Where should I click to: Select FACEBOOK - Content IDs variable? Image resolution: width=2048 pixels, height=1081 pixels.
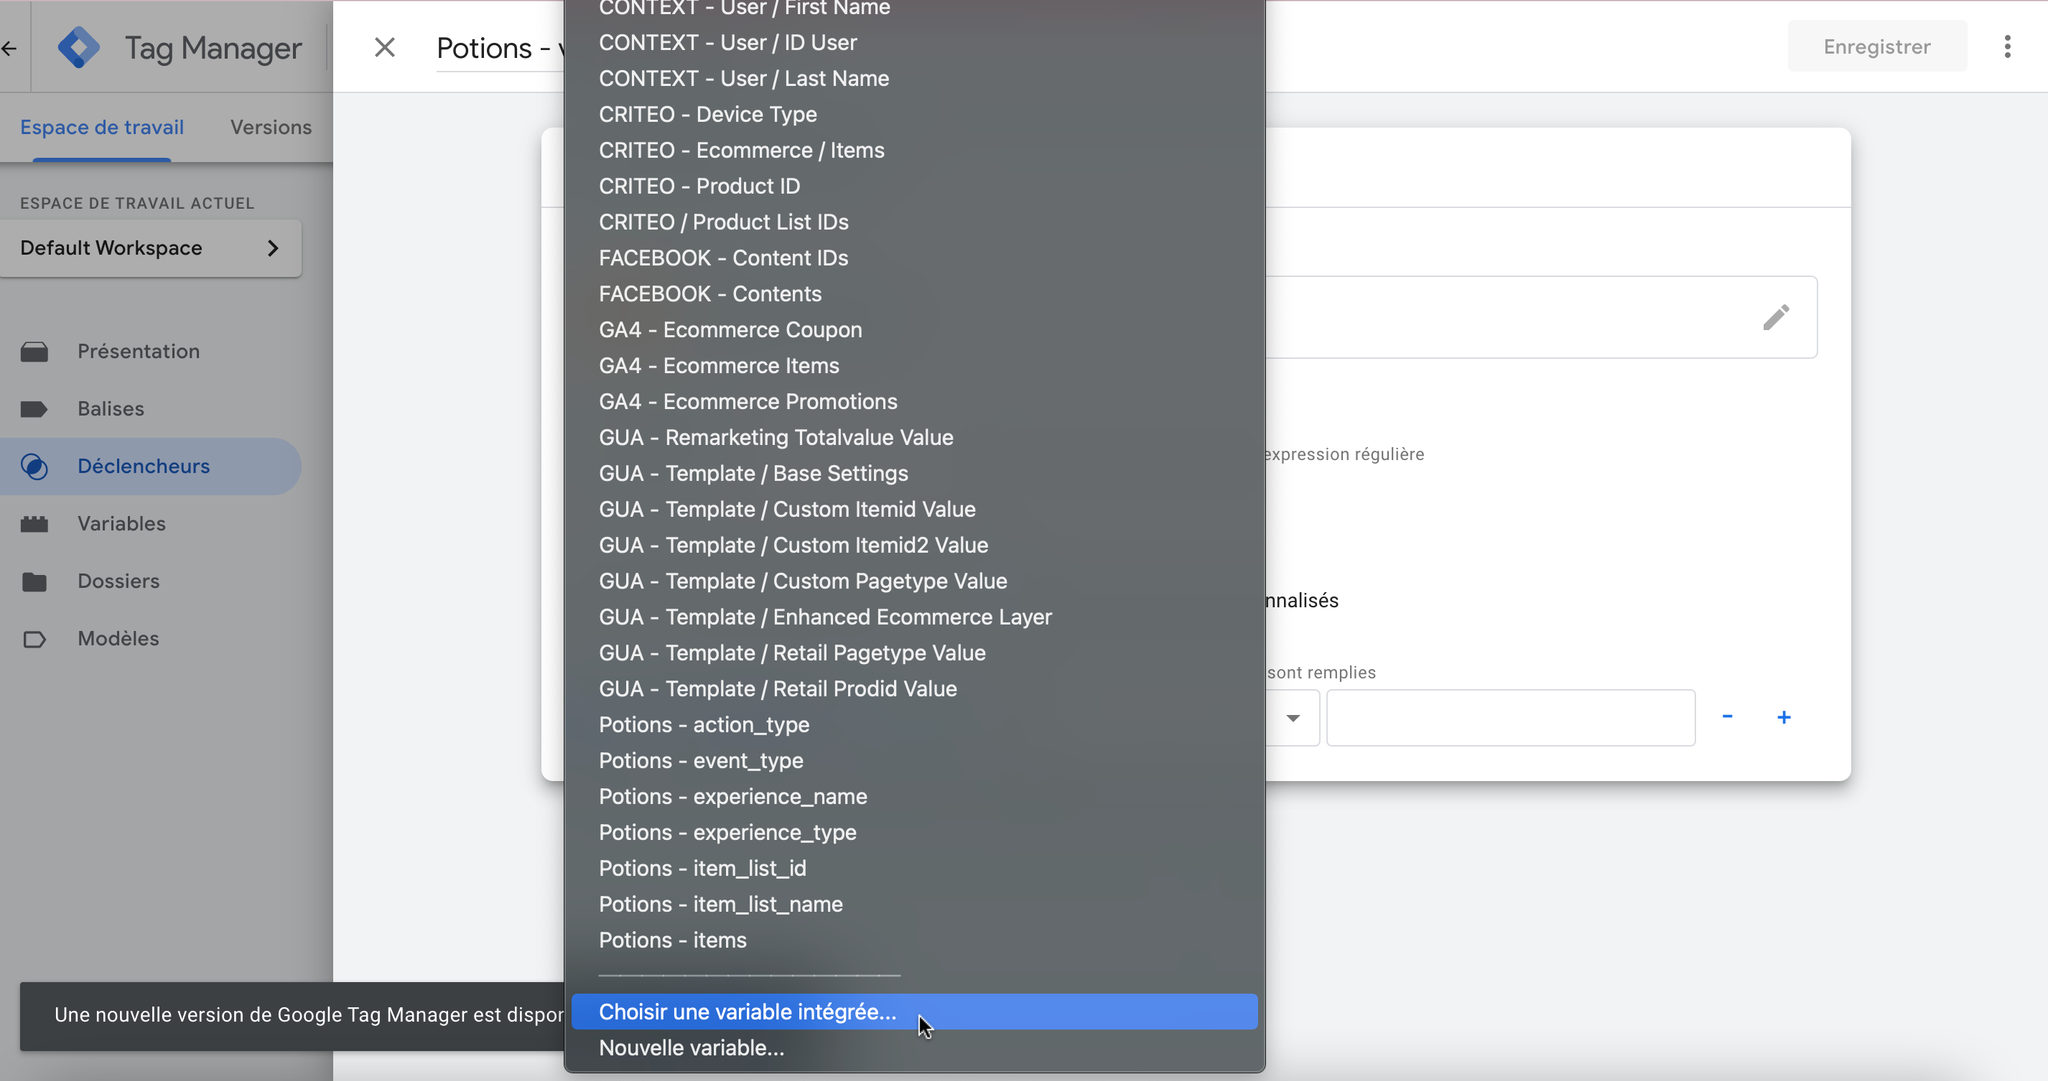[x=915, y=258]
